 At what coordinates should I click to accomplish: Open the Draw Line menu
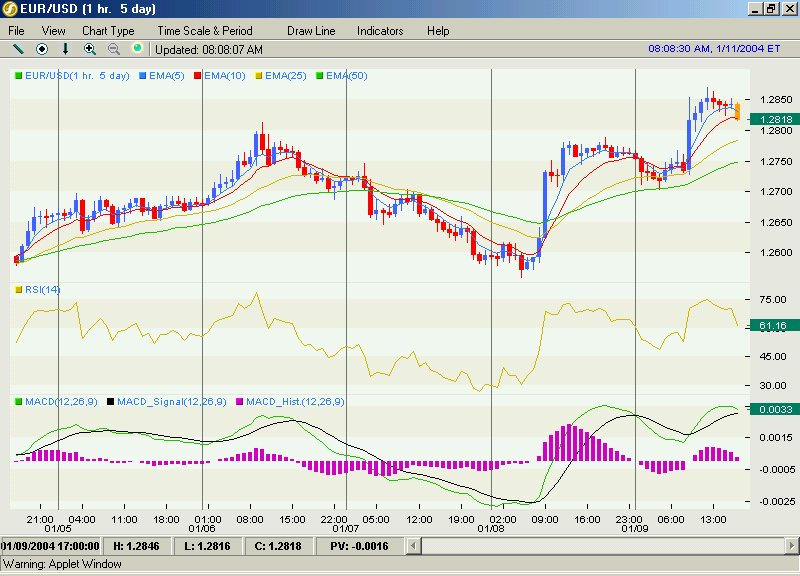(x=311, y=31)
